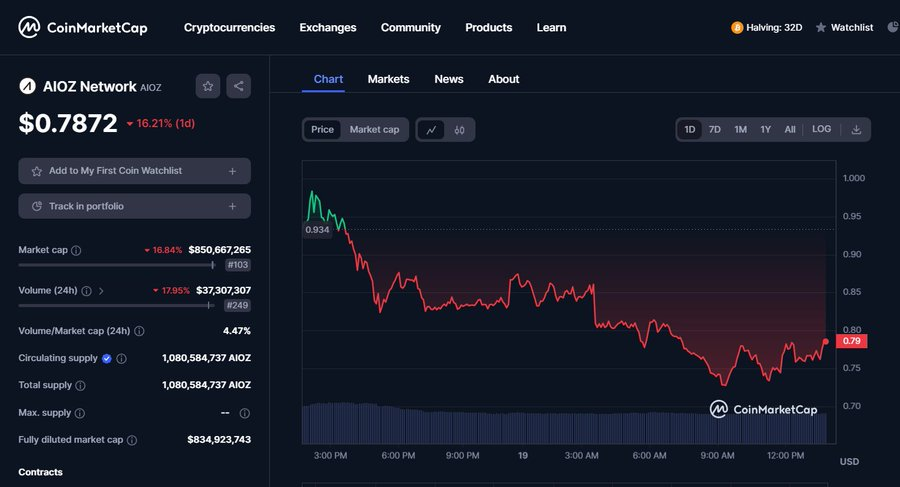Click the Market cap info icon
Screen dimensions: 900x487
tap(77, 251)
